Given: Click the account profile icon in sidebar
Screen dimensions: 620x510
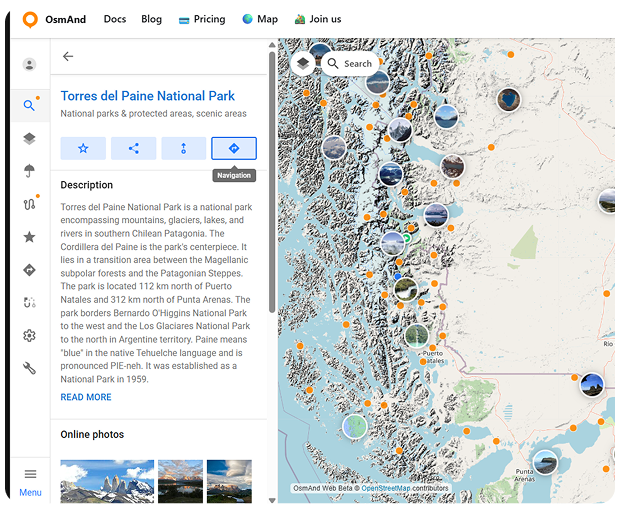Looking at the screenshot, I should (29, 65).
